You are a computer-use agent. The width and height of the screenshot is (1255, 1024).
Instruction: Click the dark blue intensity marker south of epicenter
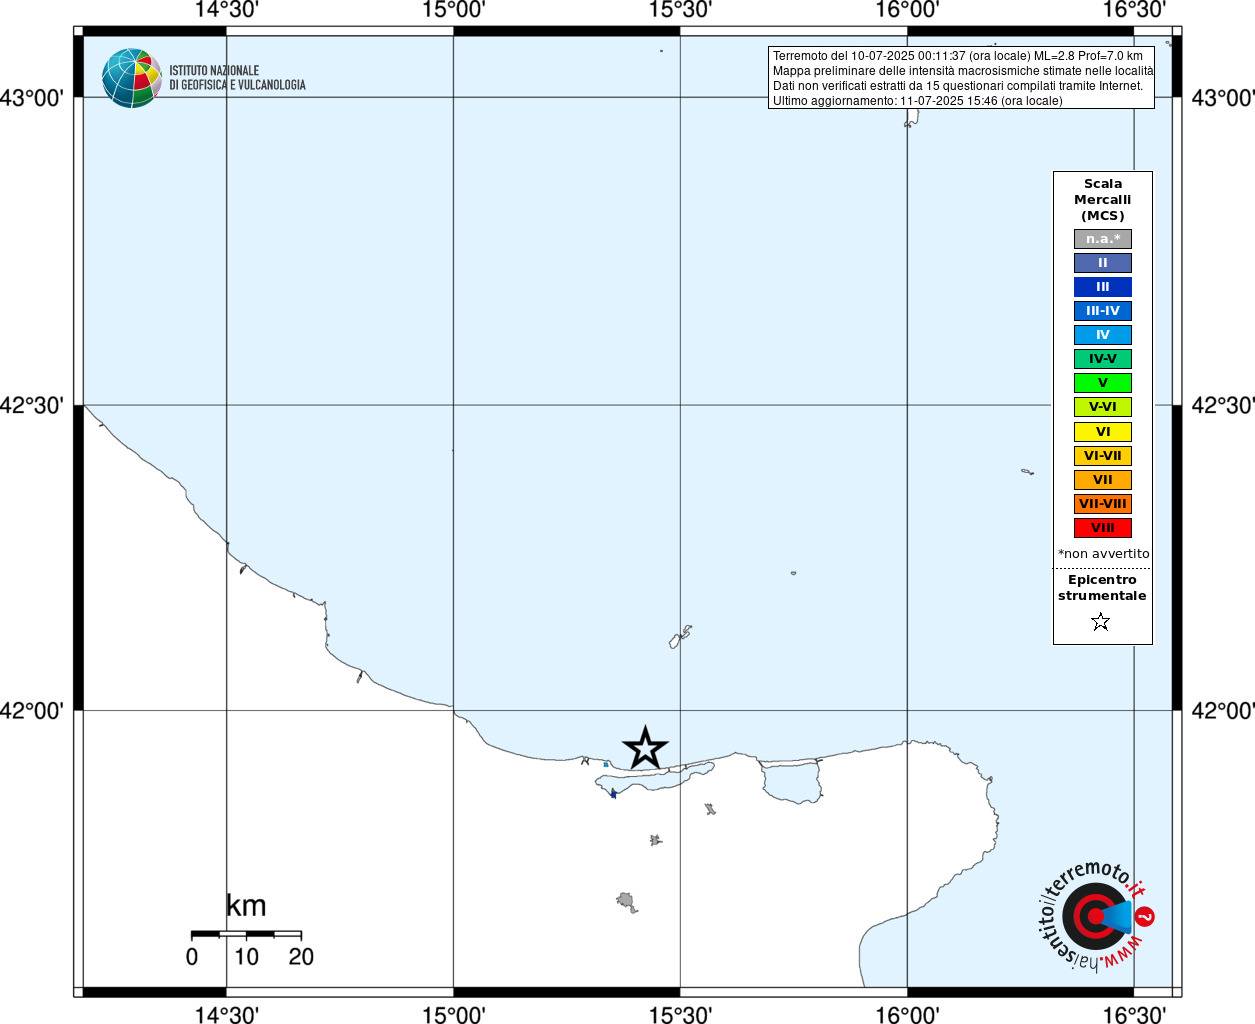[613, 794]
